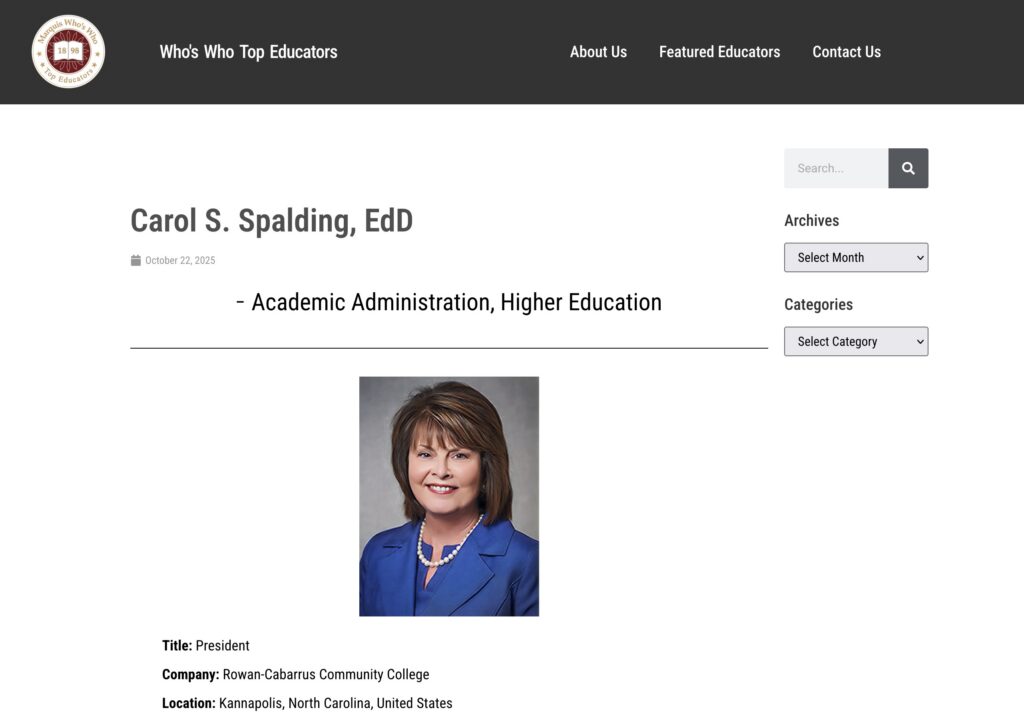The height and width of the screenshot is (726, 1024).
Task: Click Academic Administration, Higher Education subtitle
Action: click(x=449, y=302)
